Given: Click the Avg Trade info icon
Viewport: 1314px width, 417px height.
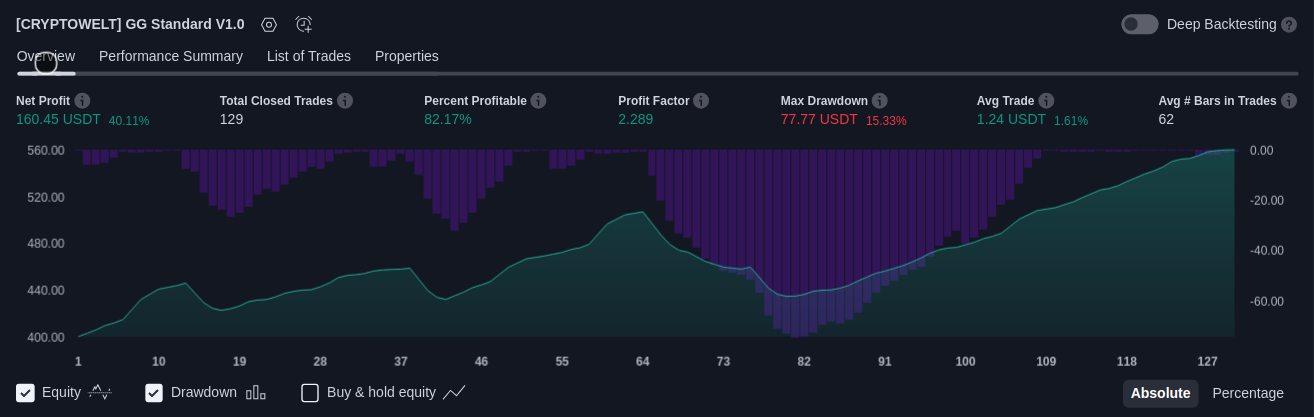Looking at the screenshot, I should click(1046, 101).
